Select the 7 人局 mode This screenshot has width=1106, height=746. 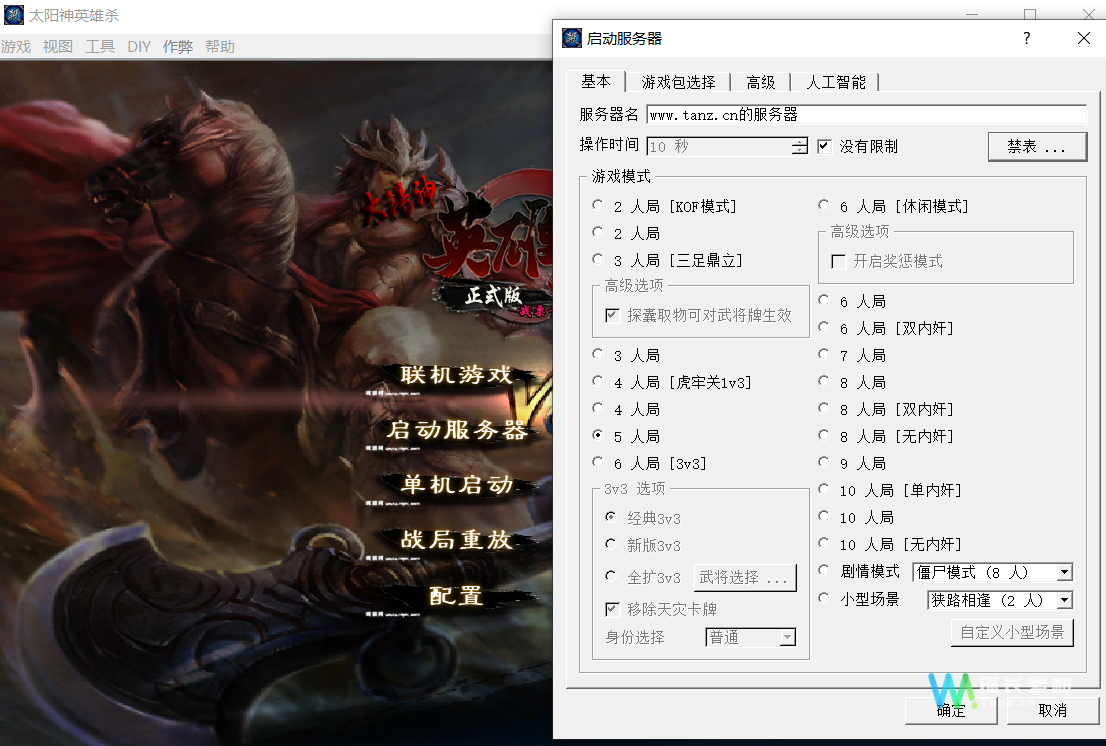point(824,354)
